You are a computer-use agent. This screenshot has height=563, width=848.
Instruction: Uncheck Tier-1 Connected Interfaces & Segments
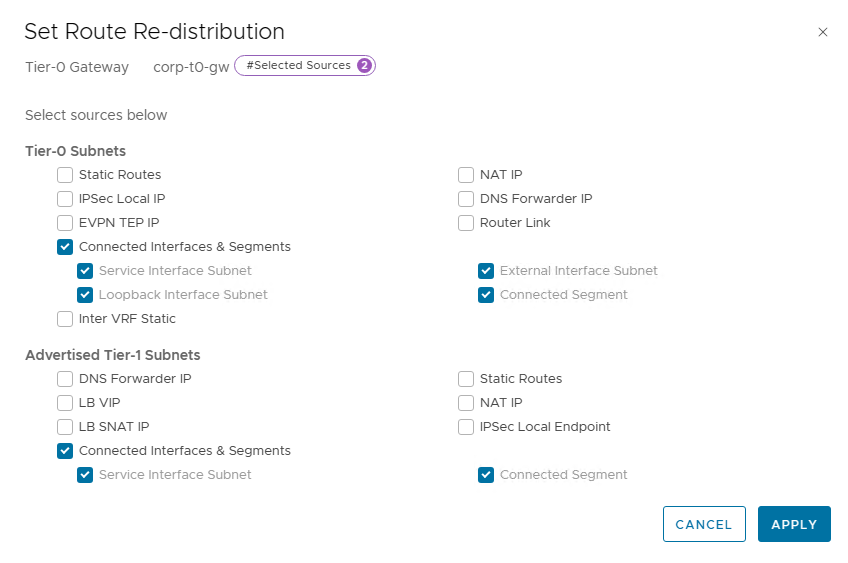[x=65, y=451]
